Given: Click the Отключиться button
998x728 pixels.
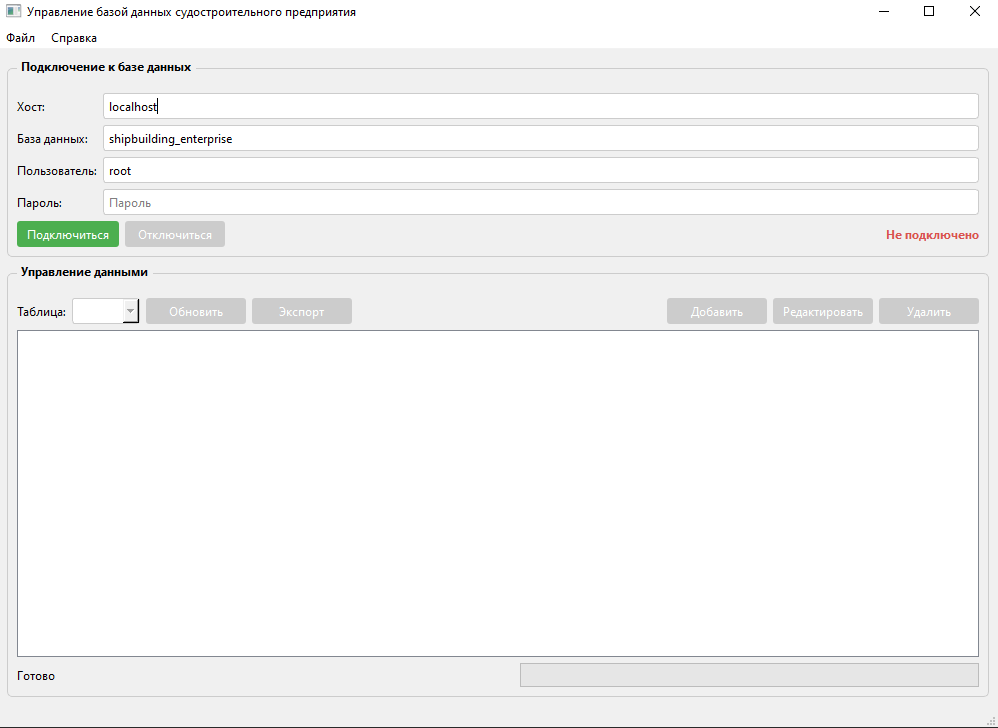Looking at the screenshot, I should tap(175, 234).
